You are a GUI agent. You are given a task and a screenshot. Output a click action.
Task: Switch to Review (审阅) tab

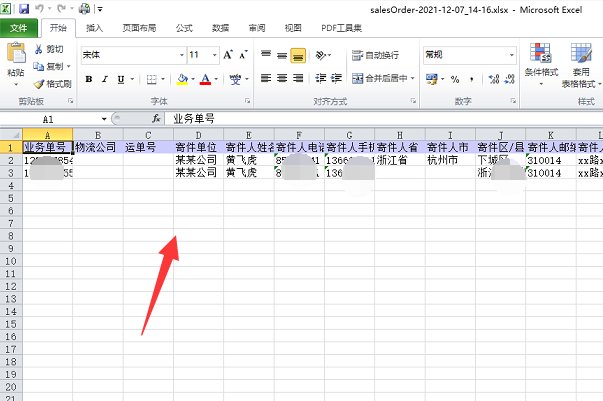257,28
